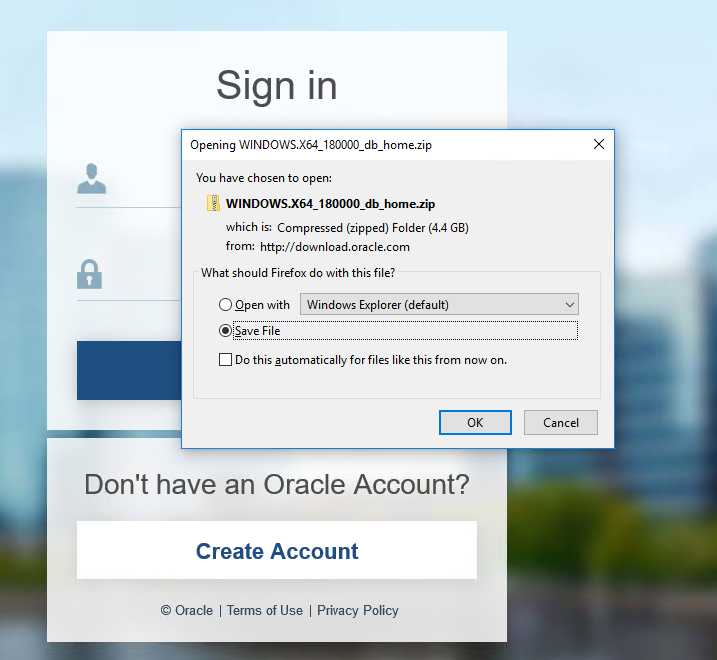The width and height of the screenshot is (717, 660).
Task: Click the dark blue sign-in button
Action: (129, 370)
